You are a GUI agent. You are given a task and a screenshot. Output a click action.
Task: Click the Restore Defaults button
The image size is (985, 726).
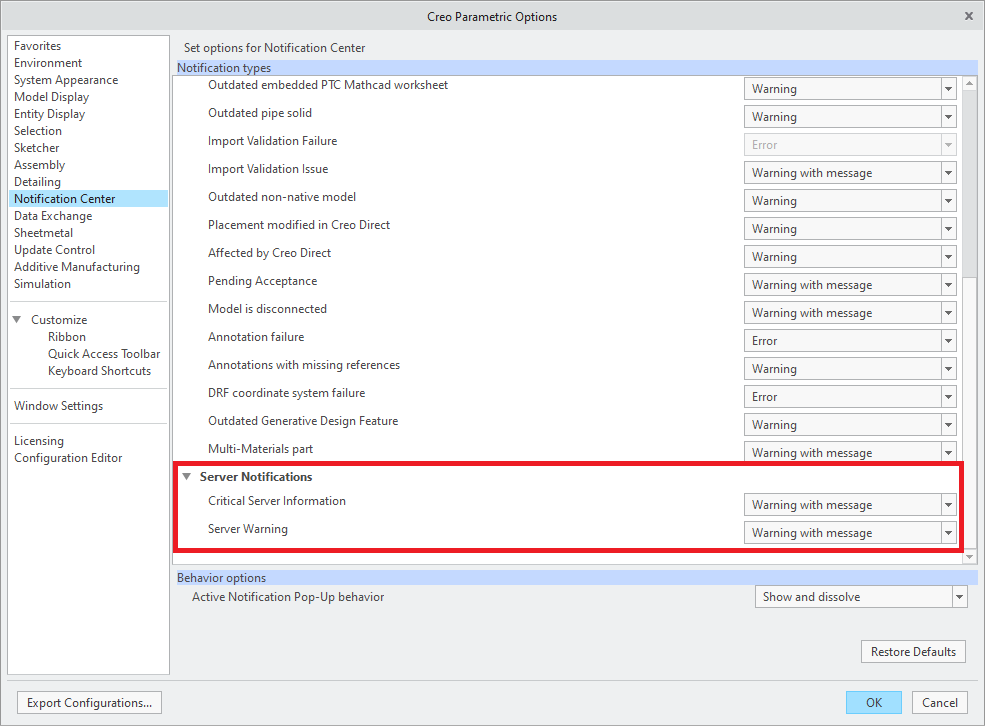(x=913, y=652)
